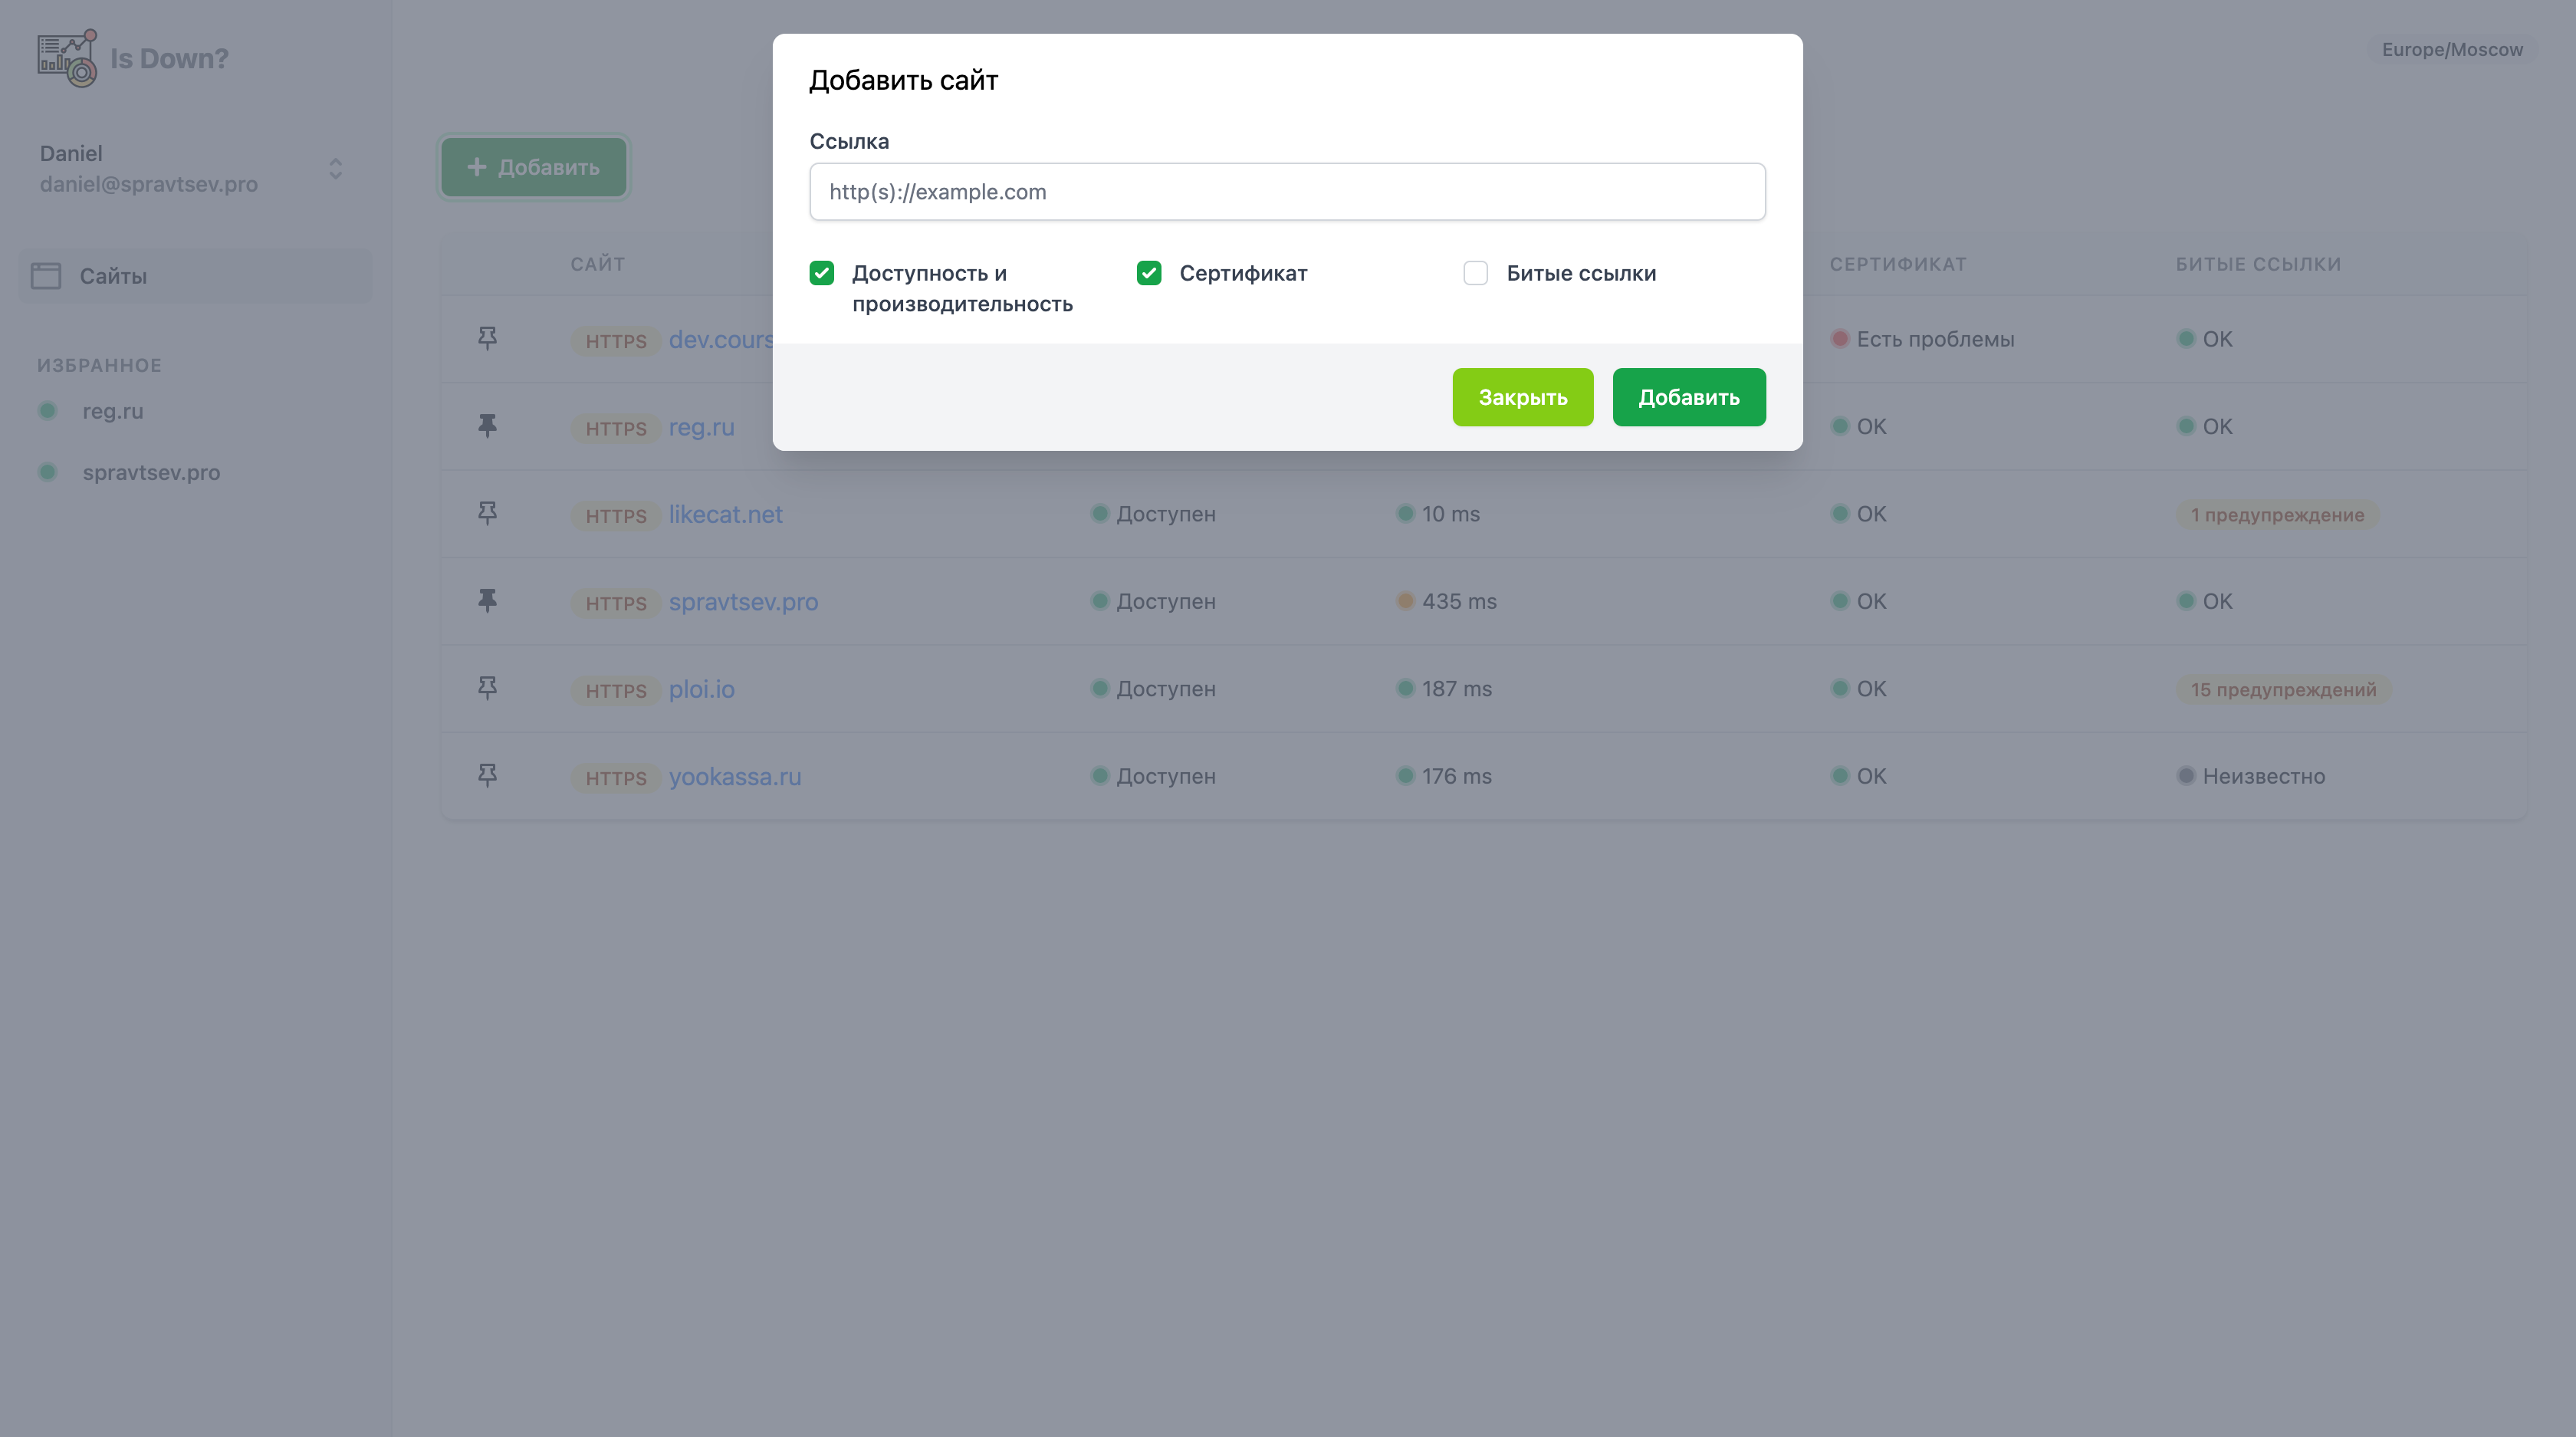Pin the dev.cours site row

pyautogui.click(x=487, y=339)
